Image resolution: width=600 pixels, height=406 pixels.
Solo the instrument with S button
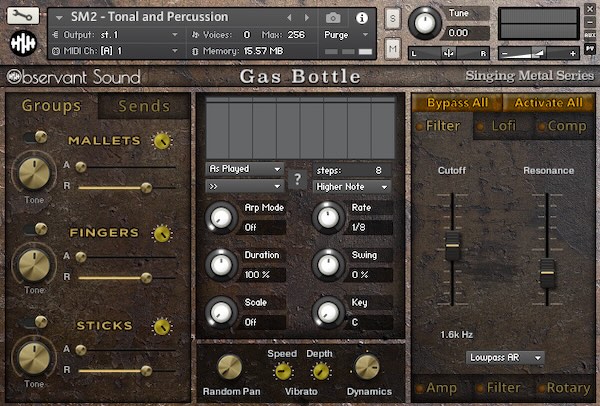tap(393, 18)
